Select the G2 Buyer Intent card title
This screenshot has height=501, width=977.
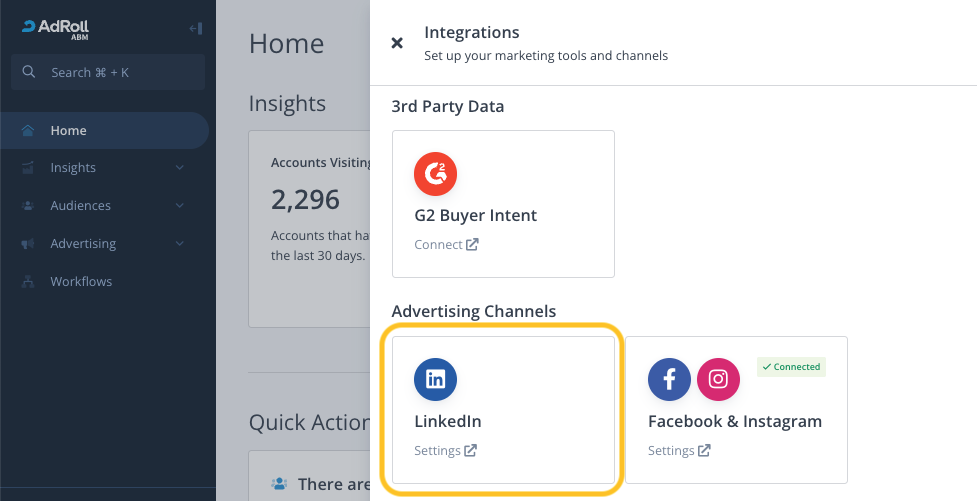pyautogui.click(x=475, y=215)
